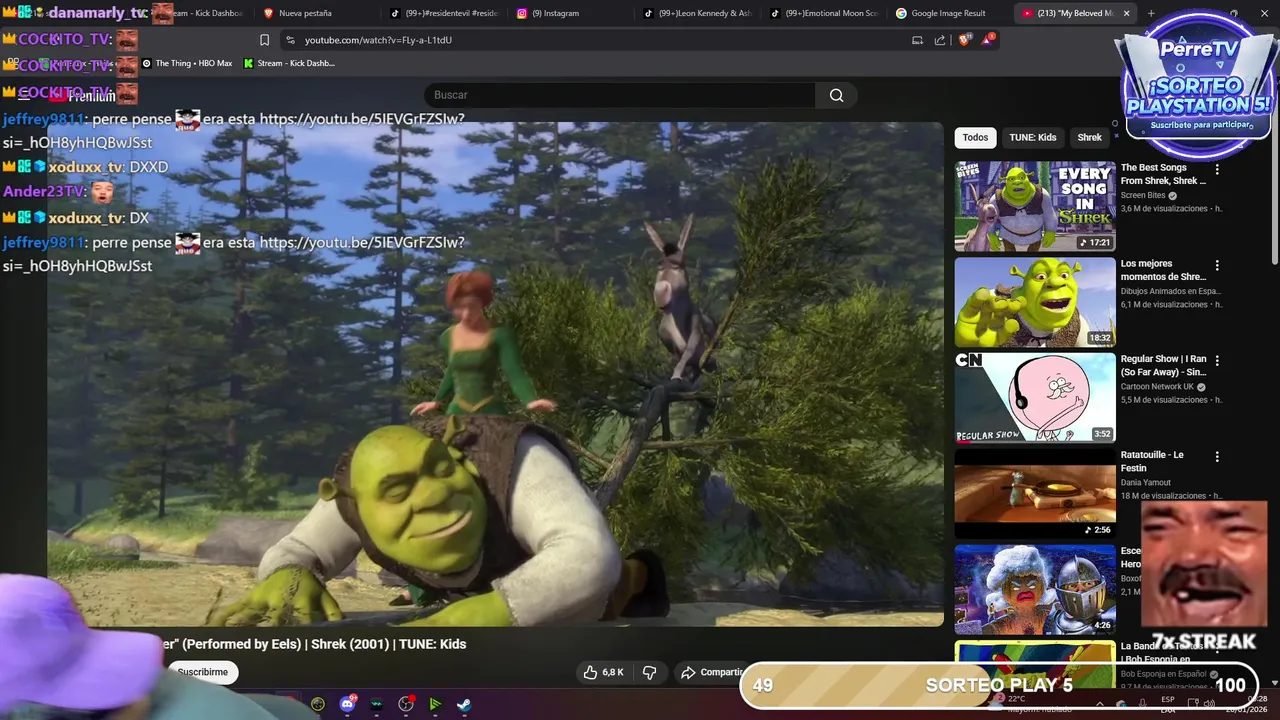Click the site settings icon beside the URL
The width and height of the screenshot is (1280, 720).
[290, 40]
